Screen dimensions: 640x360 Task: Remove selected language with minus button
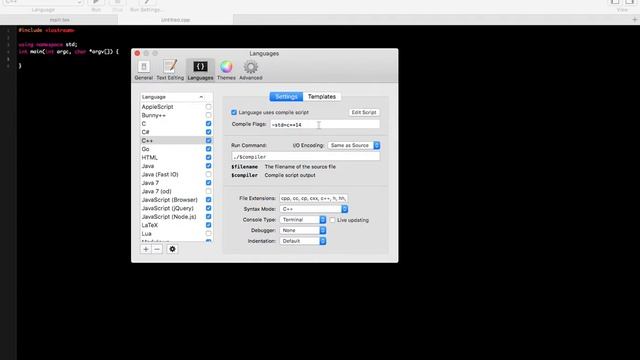coord(157,249)
